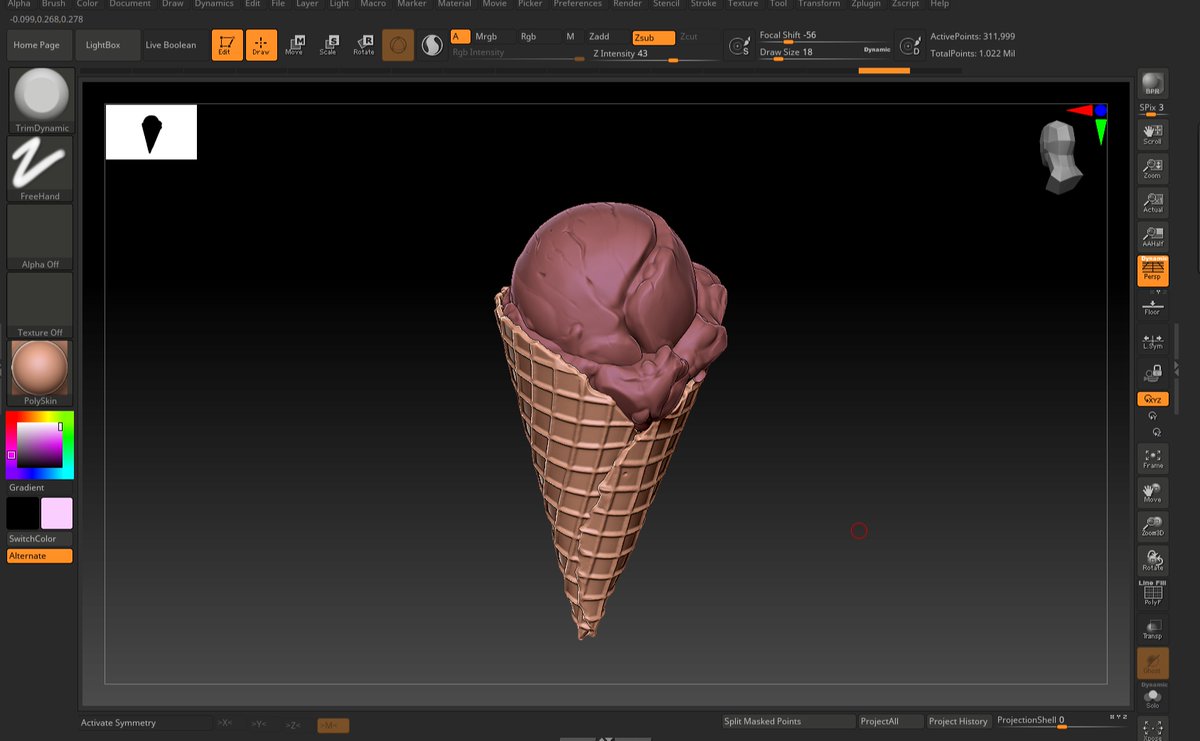1200x741 pixels.
Task: Open the Preferences menu
Action: coord(578,4)
